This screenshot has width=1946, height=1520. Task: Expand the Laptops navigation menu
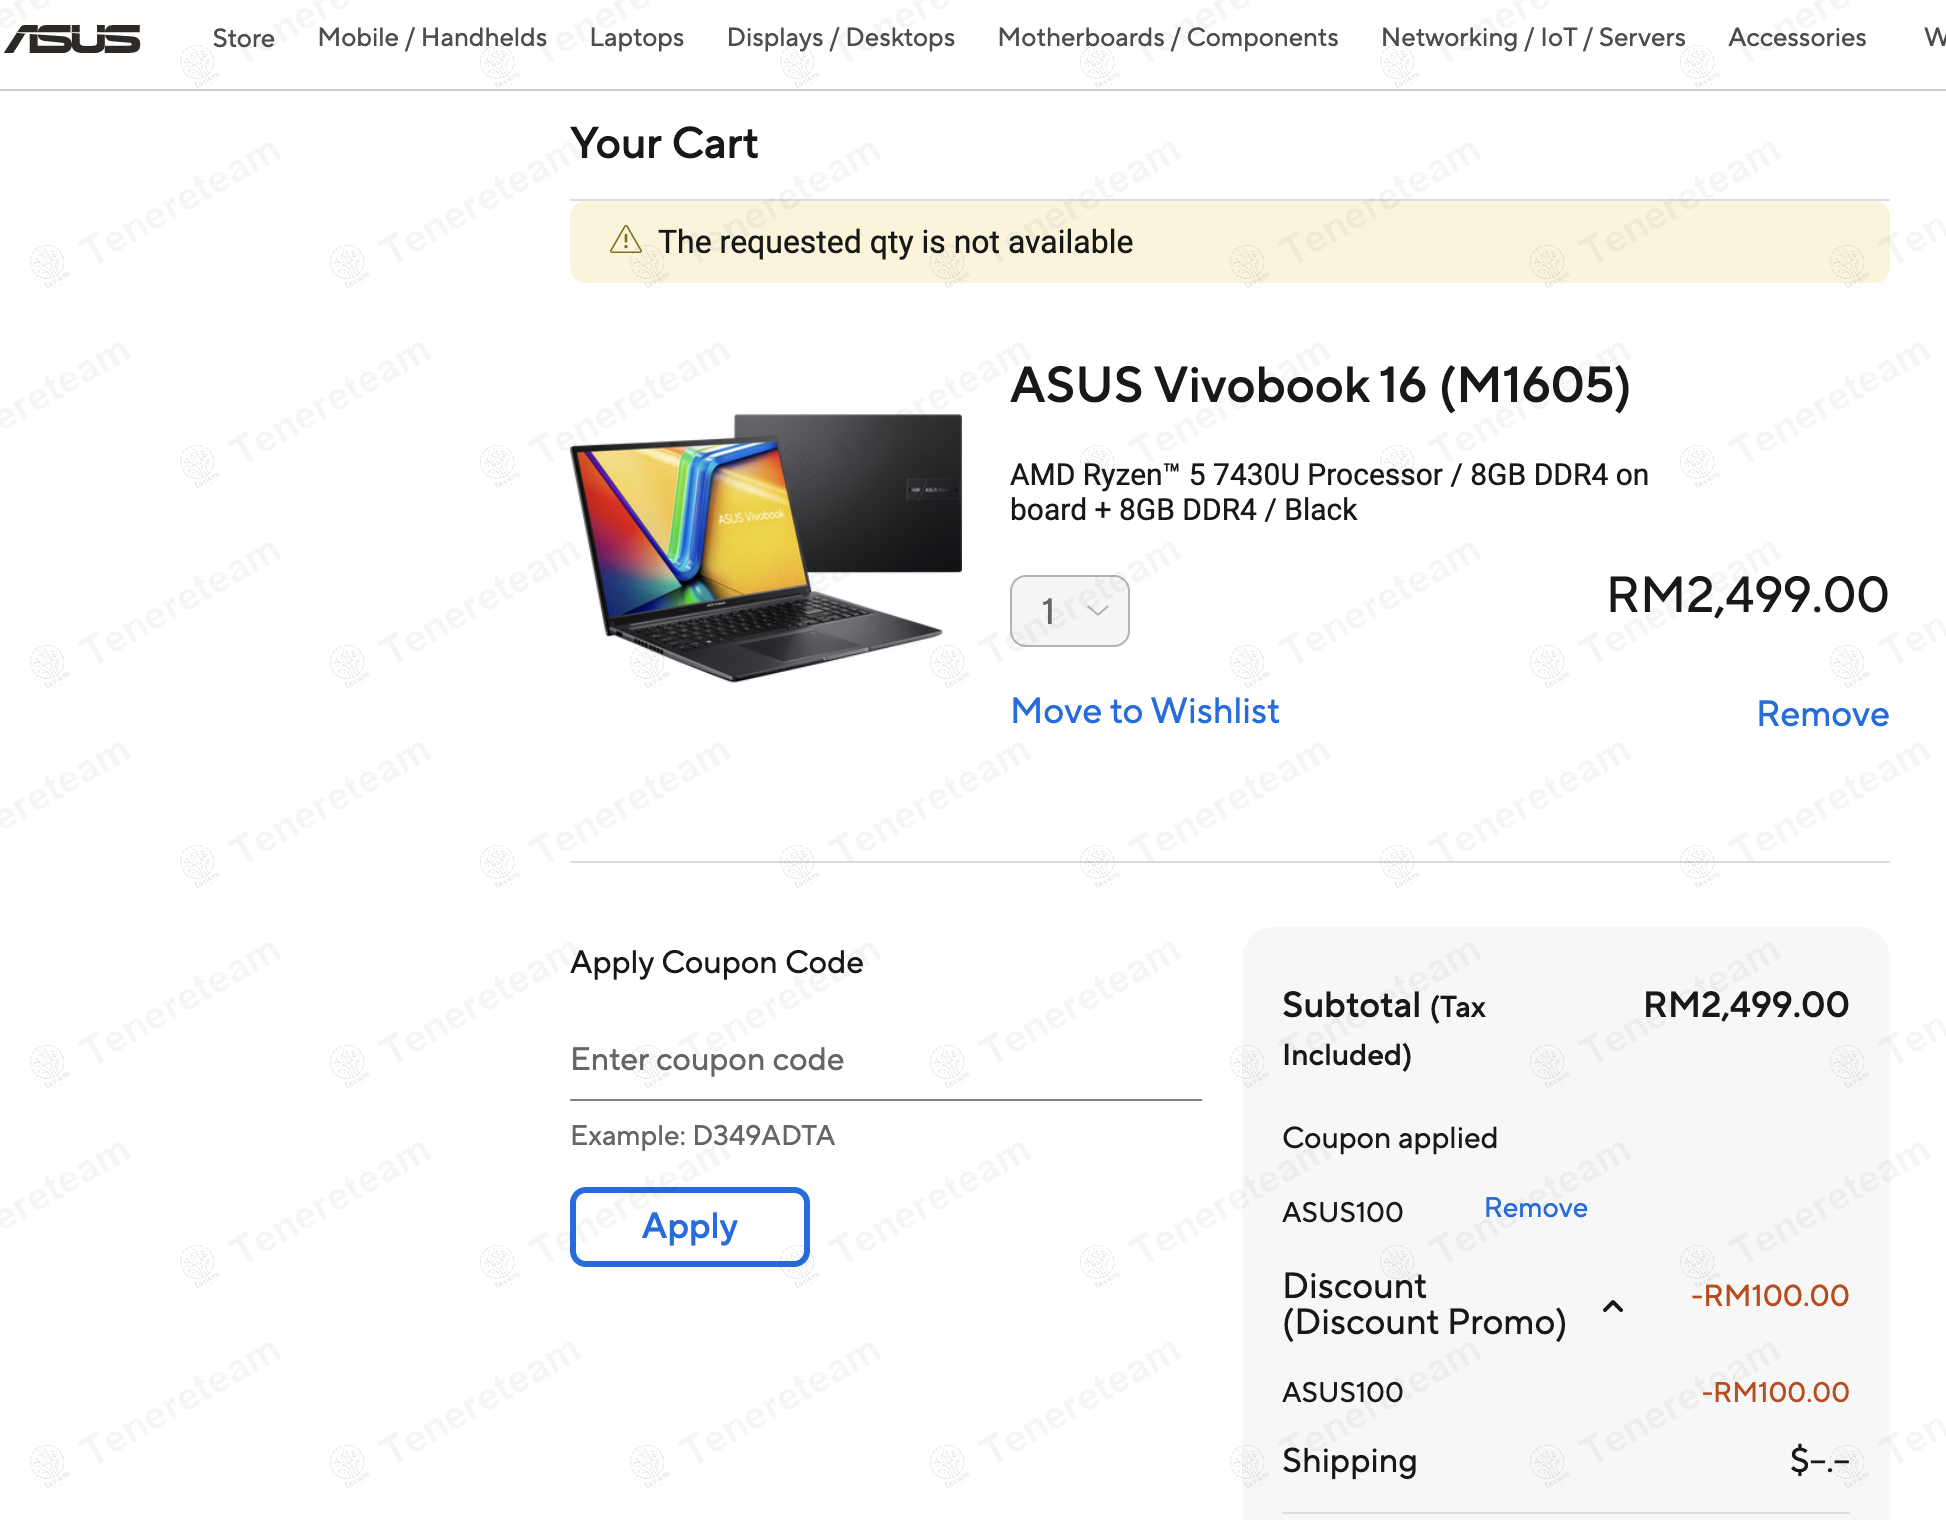636,38
